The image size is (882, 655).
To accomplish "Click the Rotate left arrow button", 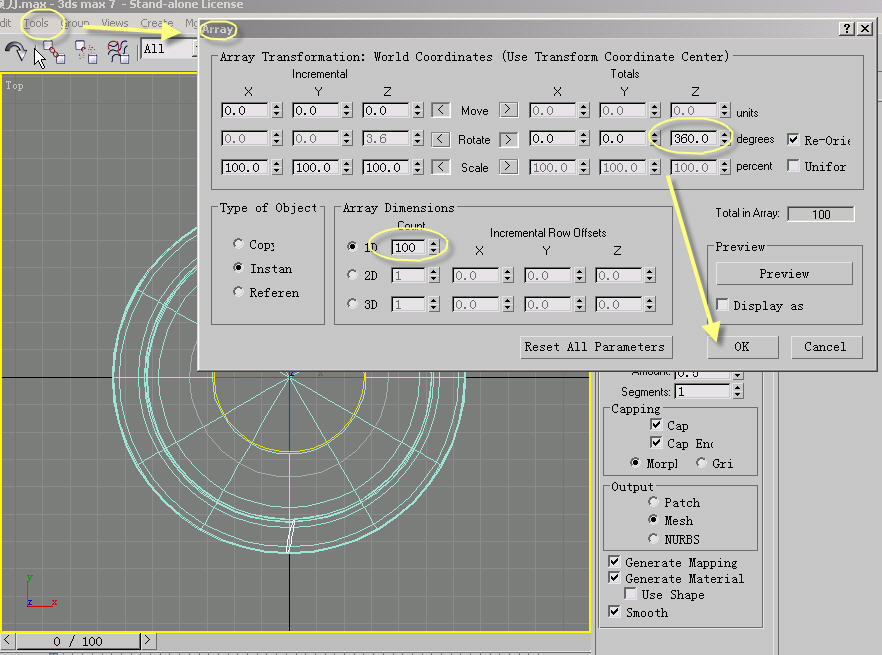I will pyautogui.click(x=440, y=138).
